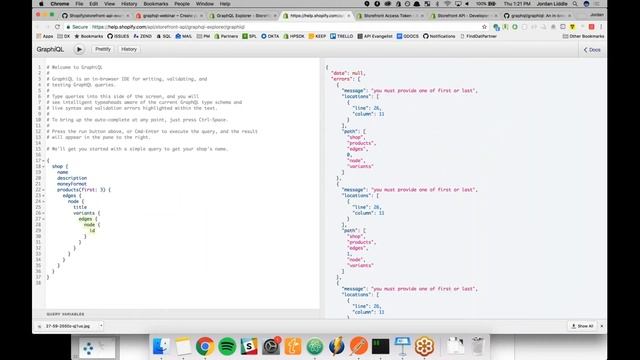Open the People menu in the menu bar
Screen dimensions: 640x360
pos(182,4)
